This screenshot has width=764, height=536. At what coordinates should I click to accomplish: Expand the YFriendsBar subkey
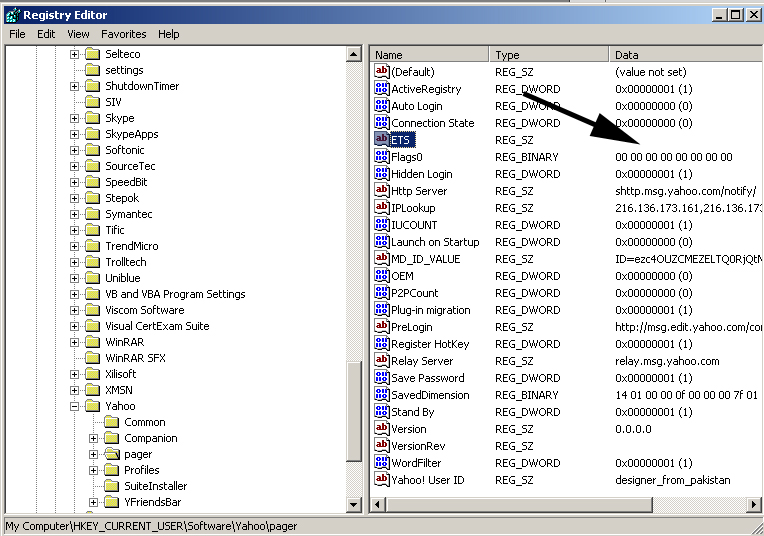tap(94, 502)
